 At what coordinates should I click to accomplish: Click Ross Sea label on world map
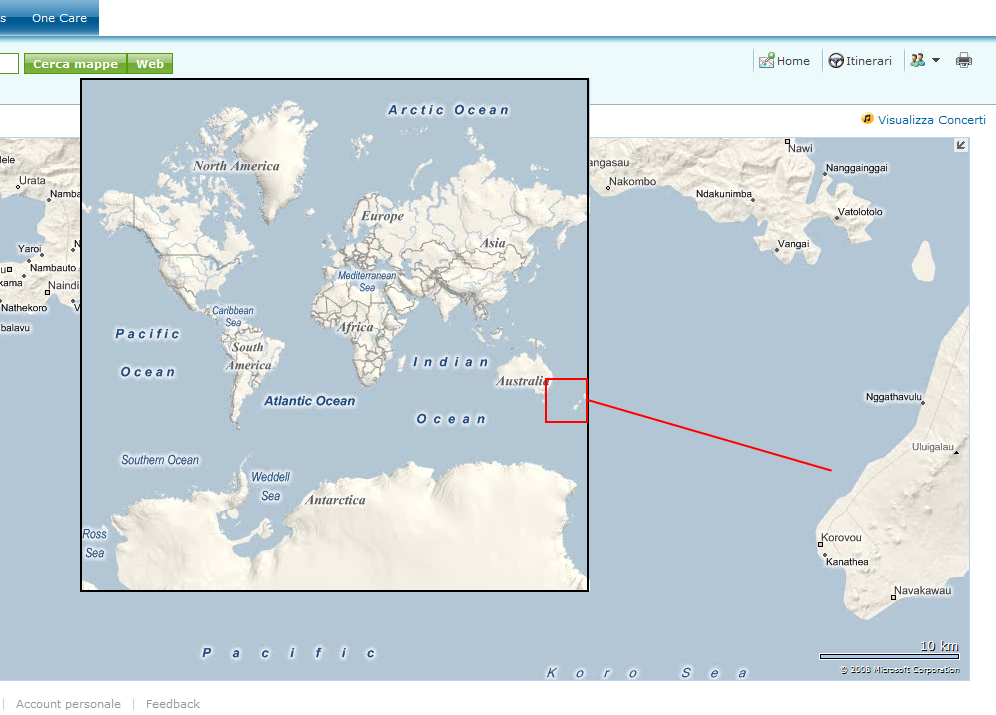click(x=95, y=543)
